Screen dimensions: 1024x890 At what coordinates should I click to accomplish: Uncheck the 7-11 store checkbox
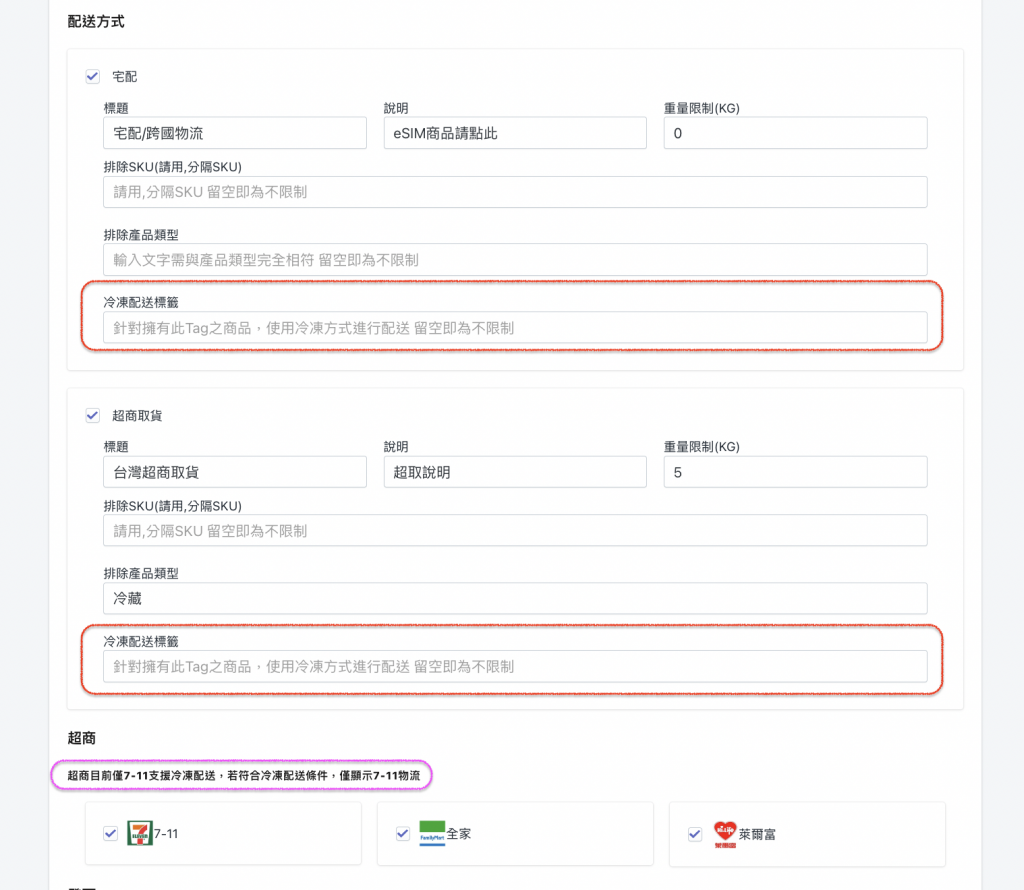pos(111,833)
